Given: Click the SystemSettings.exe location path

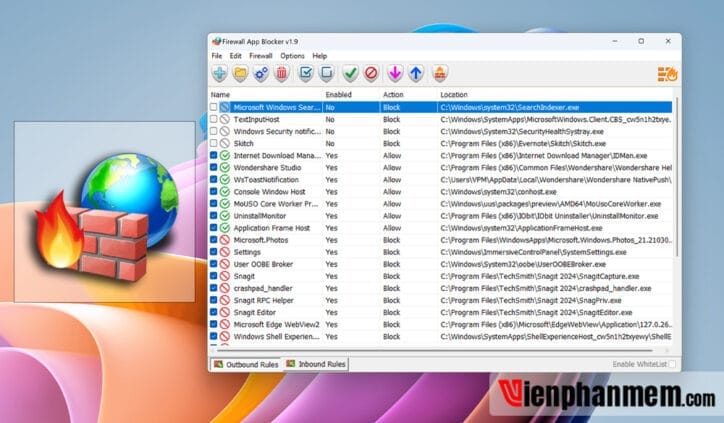Looking at the screenshot, I should tap(533, 252).
